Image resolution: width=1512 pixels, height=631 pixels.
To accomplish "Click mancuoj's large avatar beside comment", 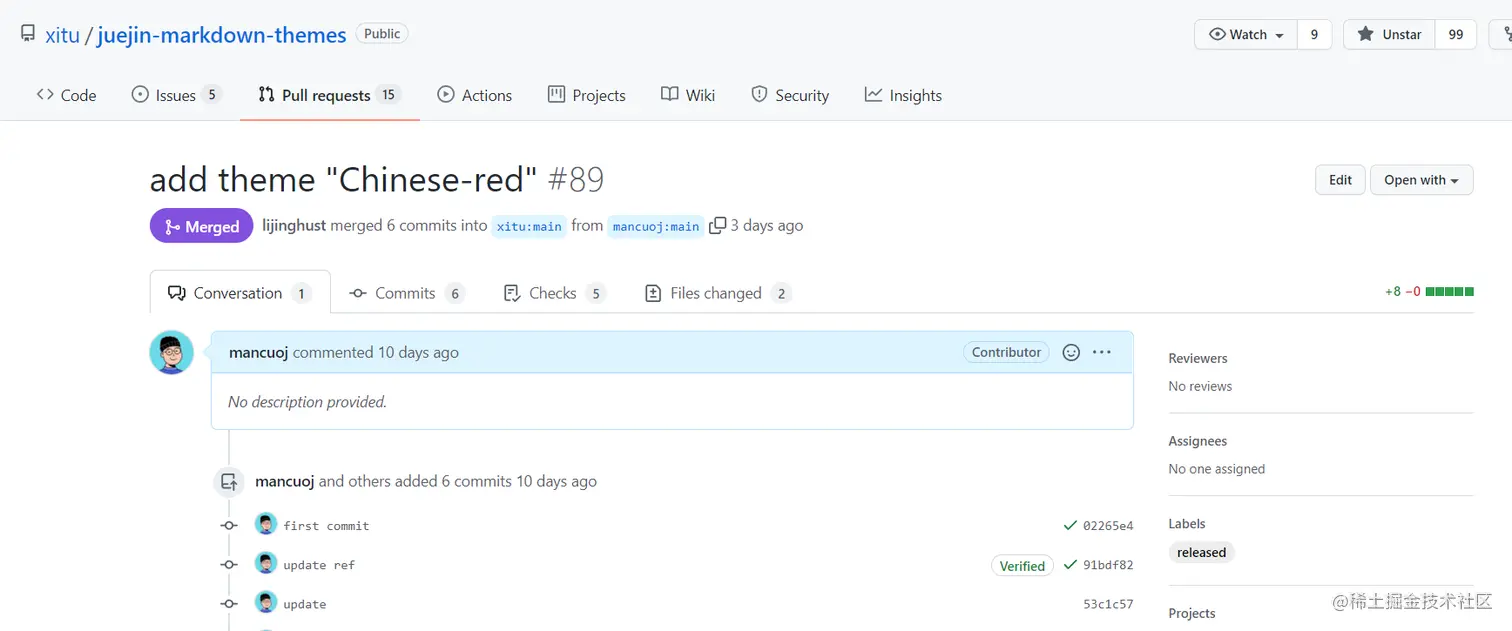I will pyautogui.click(x=172, y=352).
